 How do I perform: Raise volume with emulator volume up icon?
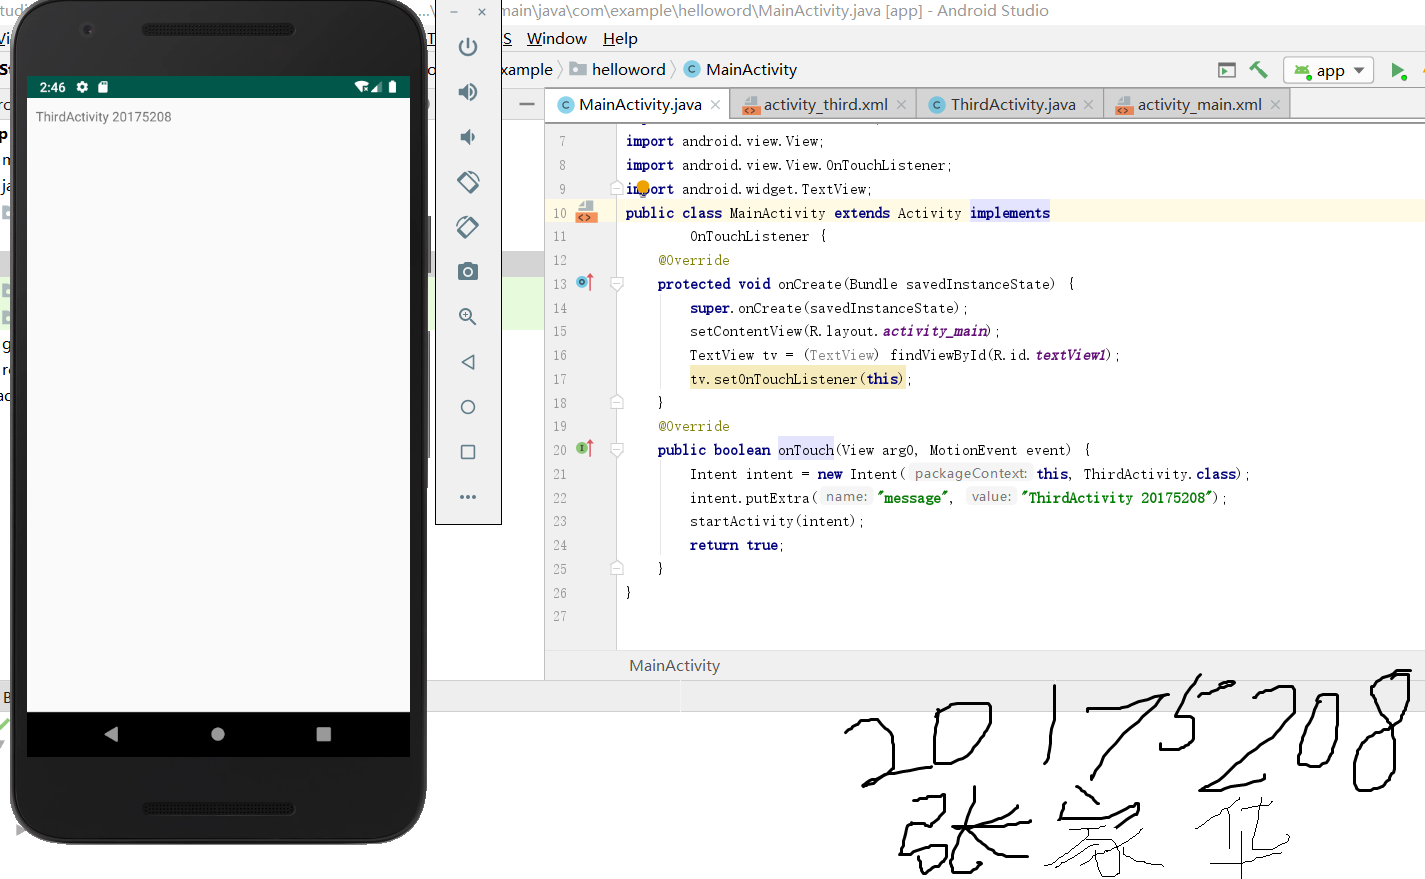[x=467, y=92]
